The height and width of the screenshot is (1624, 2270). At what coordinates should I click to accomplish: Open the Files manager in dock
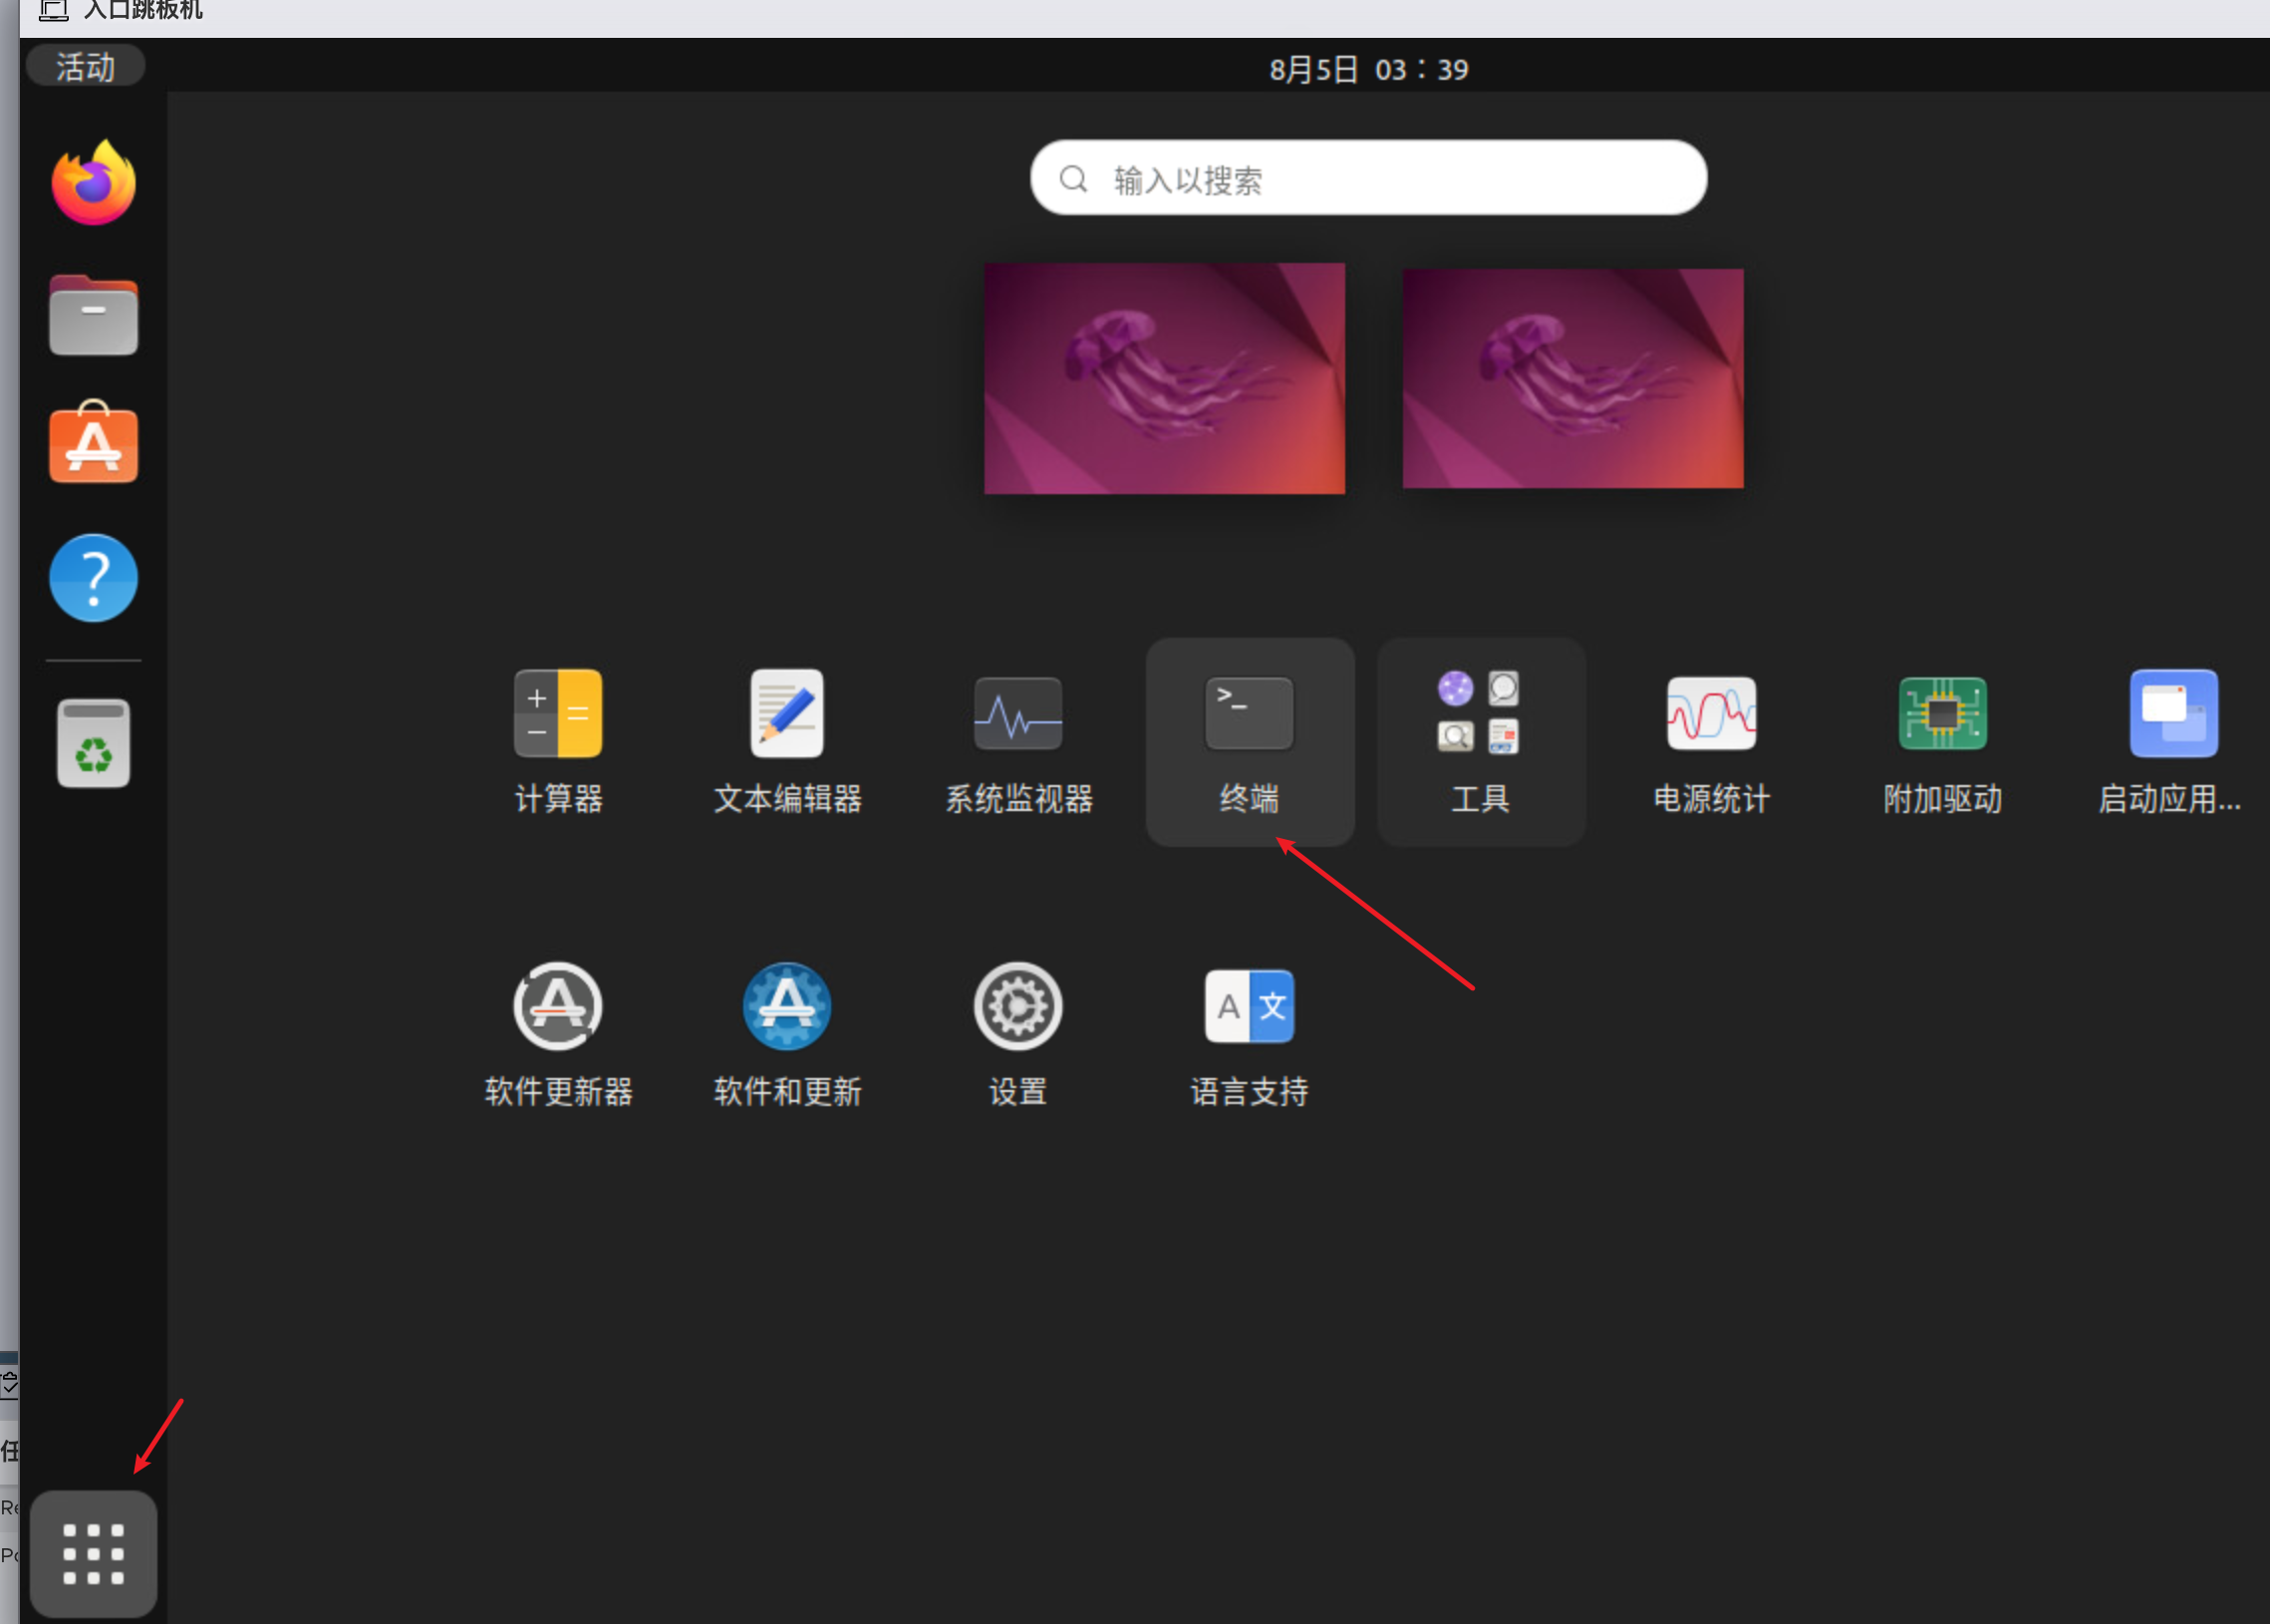click(x=93, y=315)
